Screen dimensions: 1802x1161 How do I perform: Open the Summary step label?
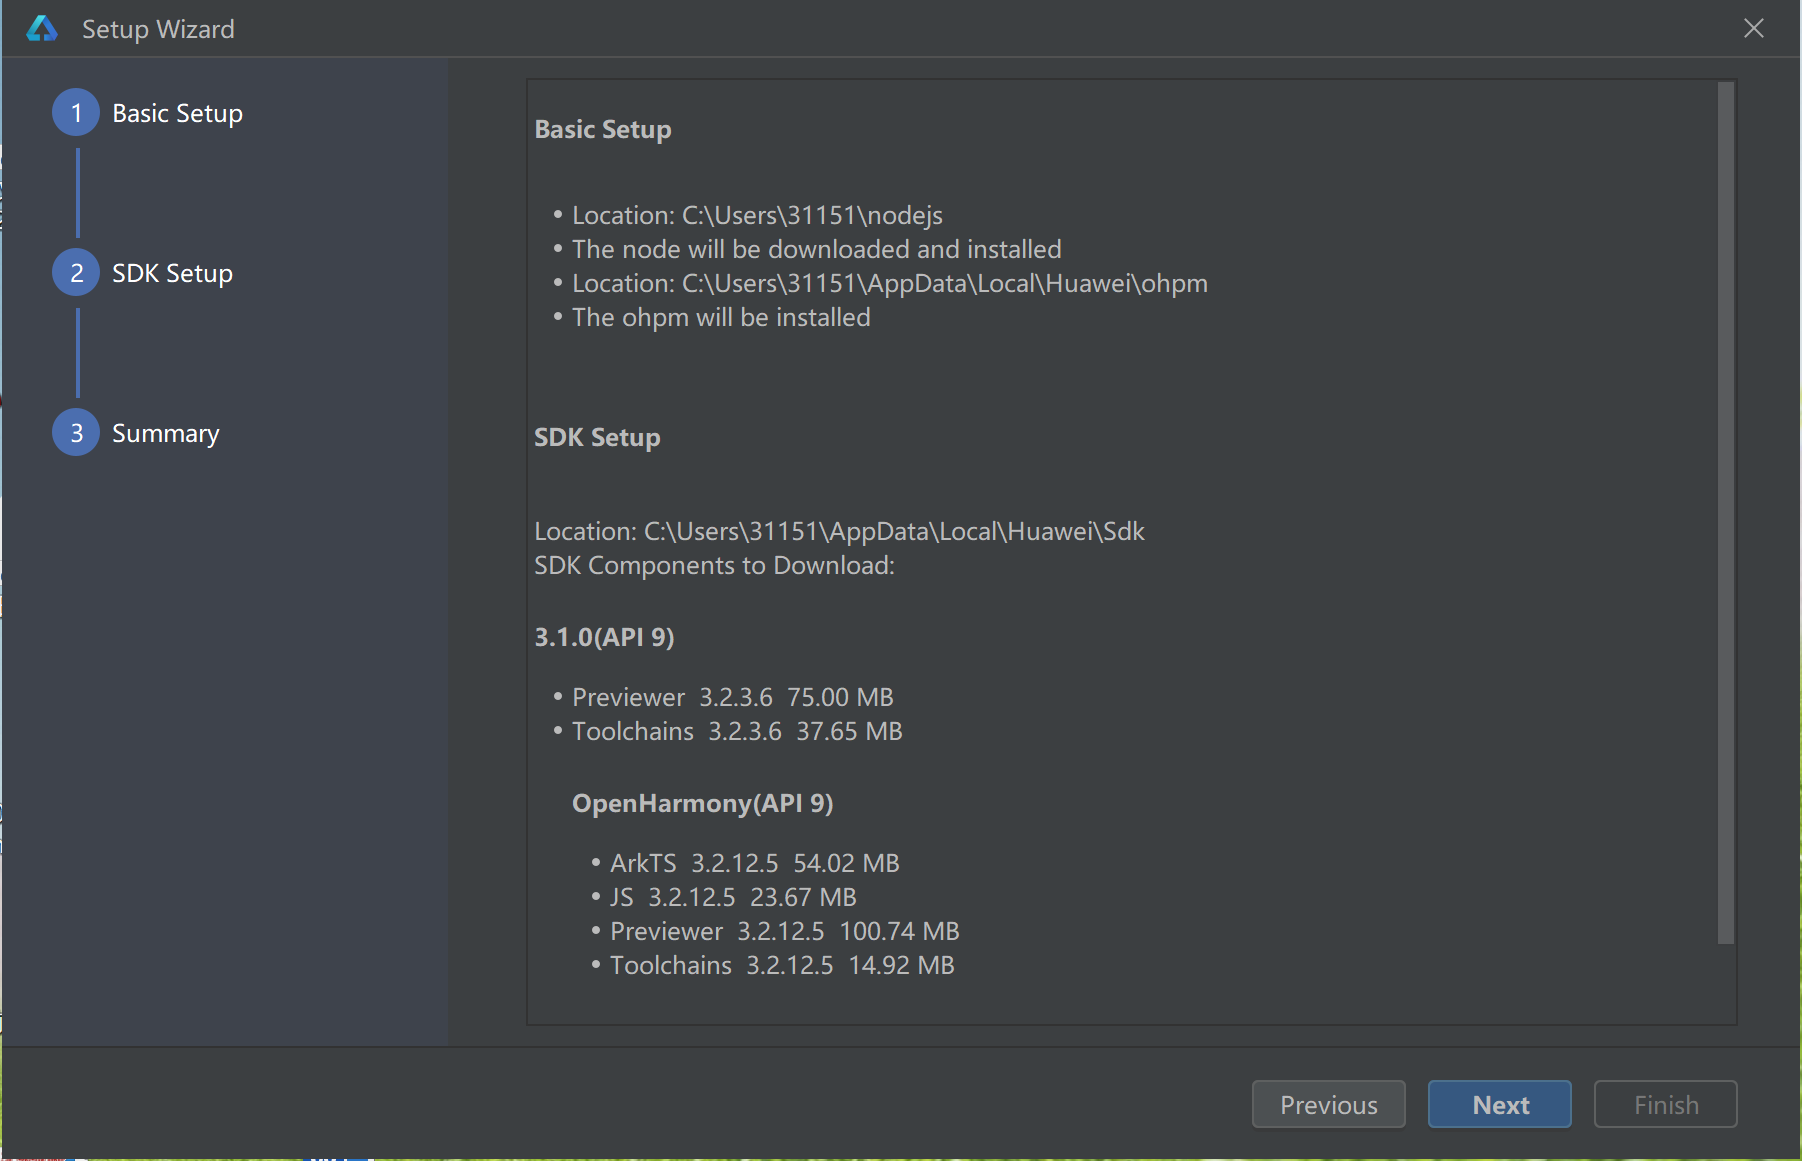[165, 434]
